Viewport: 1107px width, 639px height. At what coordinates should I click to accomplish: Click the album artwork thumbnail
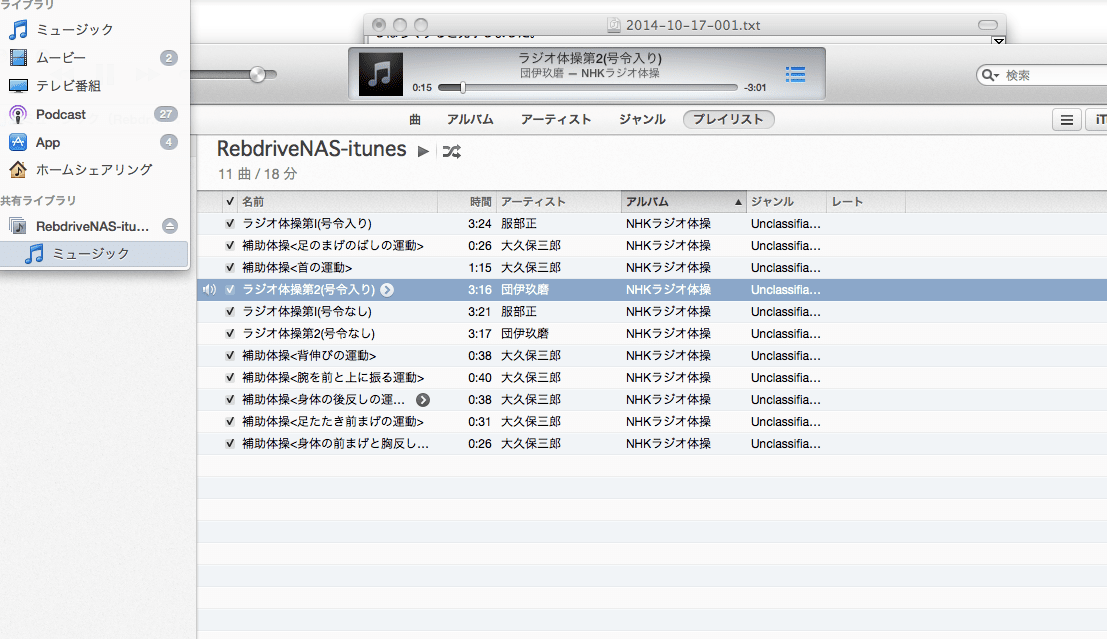click(381, 73)
